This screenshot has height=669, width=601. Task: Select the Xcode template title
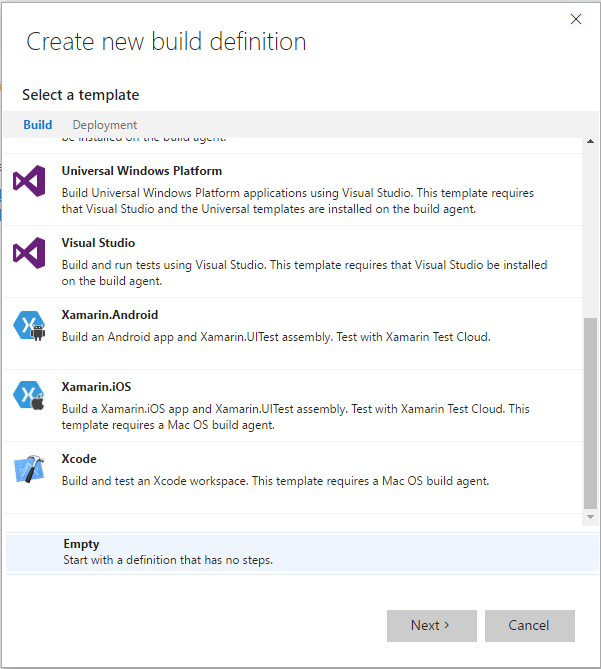pyautogui.click(x=79, y=459)
